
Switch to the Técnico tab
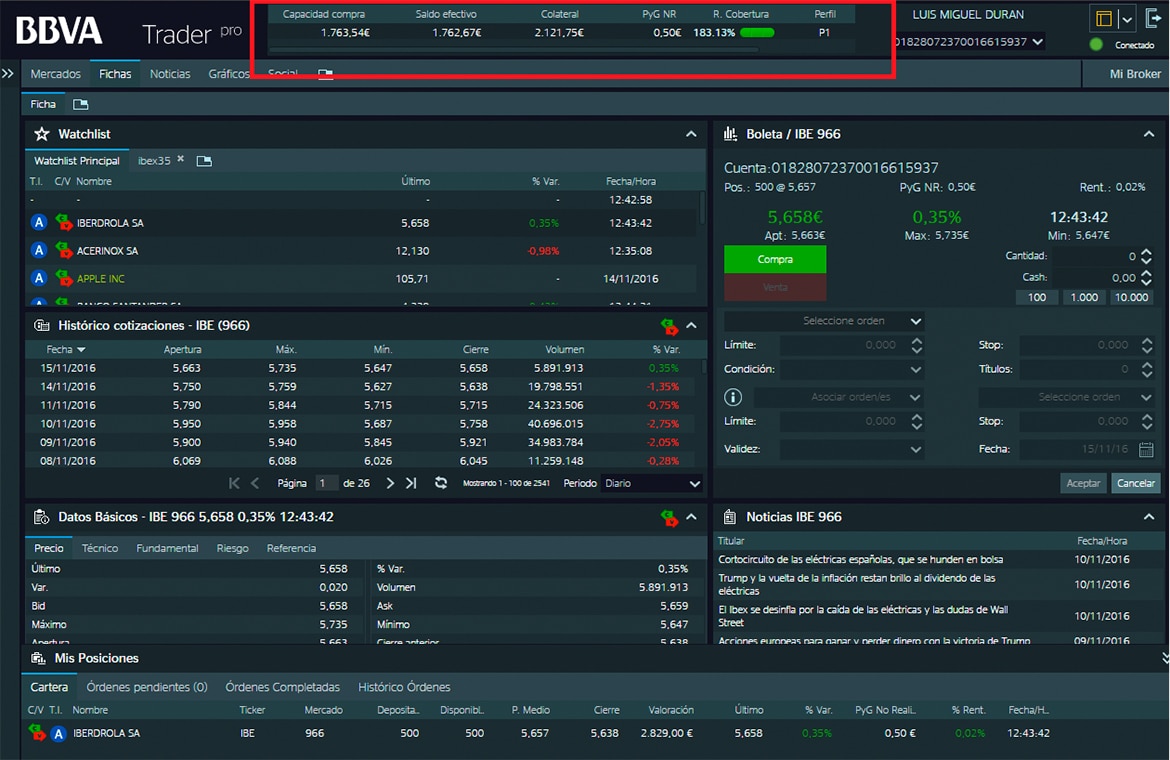pyautogui.click(x=100, y=548)
